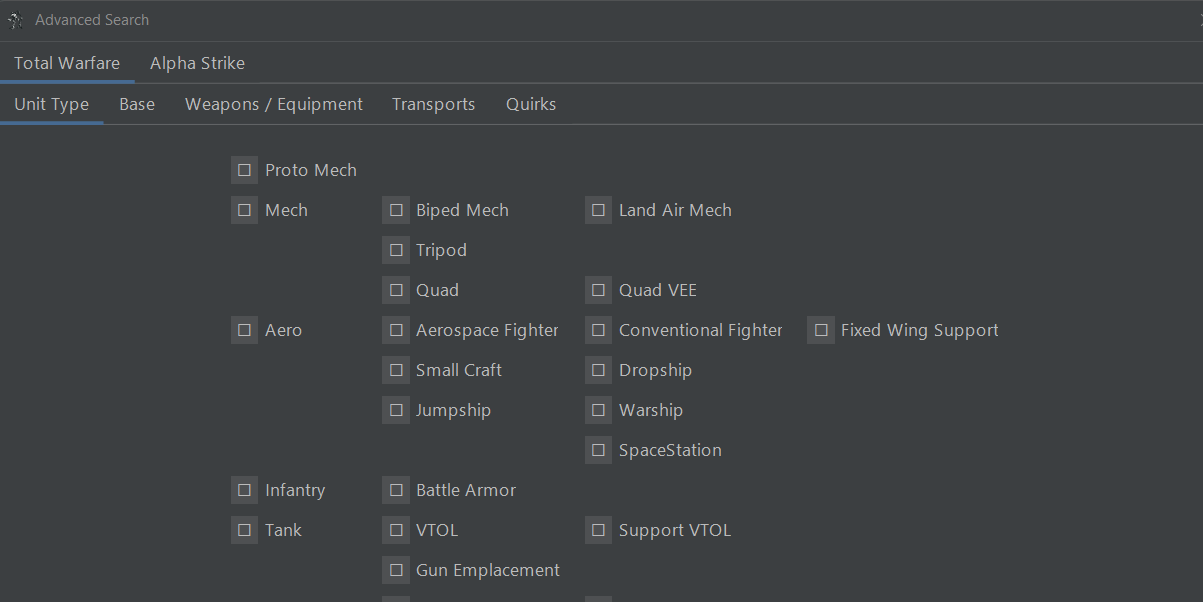Click the MegaMek icon in the title bar
The image size is (1203, 602).
tap(15, 19)
